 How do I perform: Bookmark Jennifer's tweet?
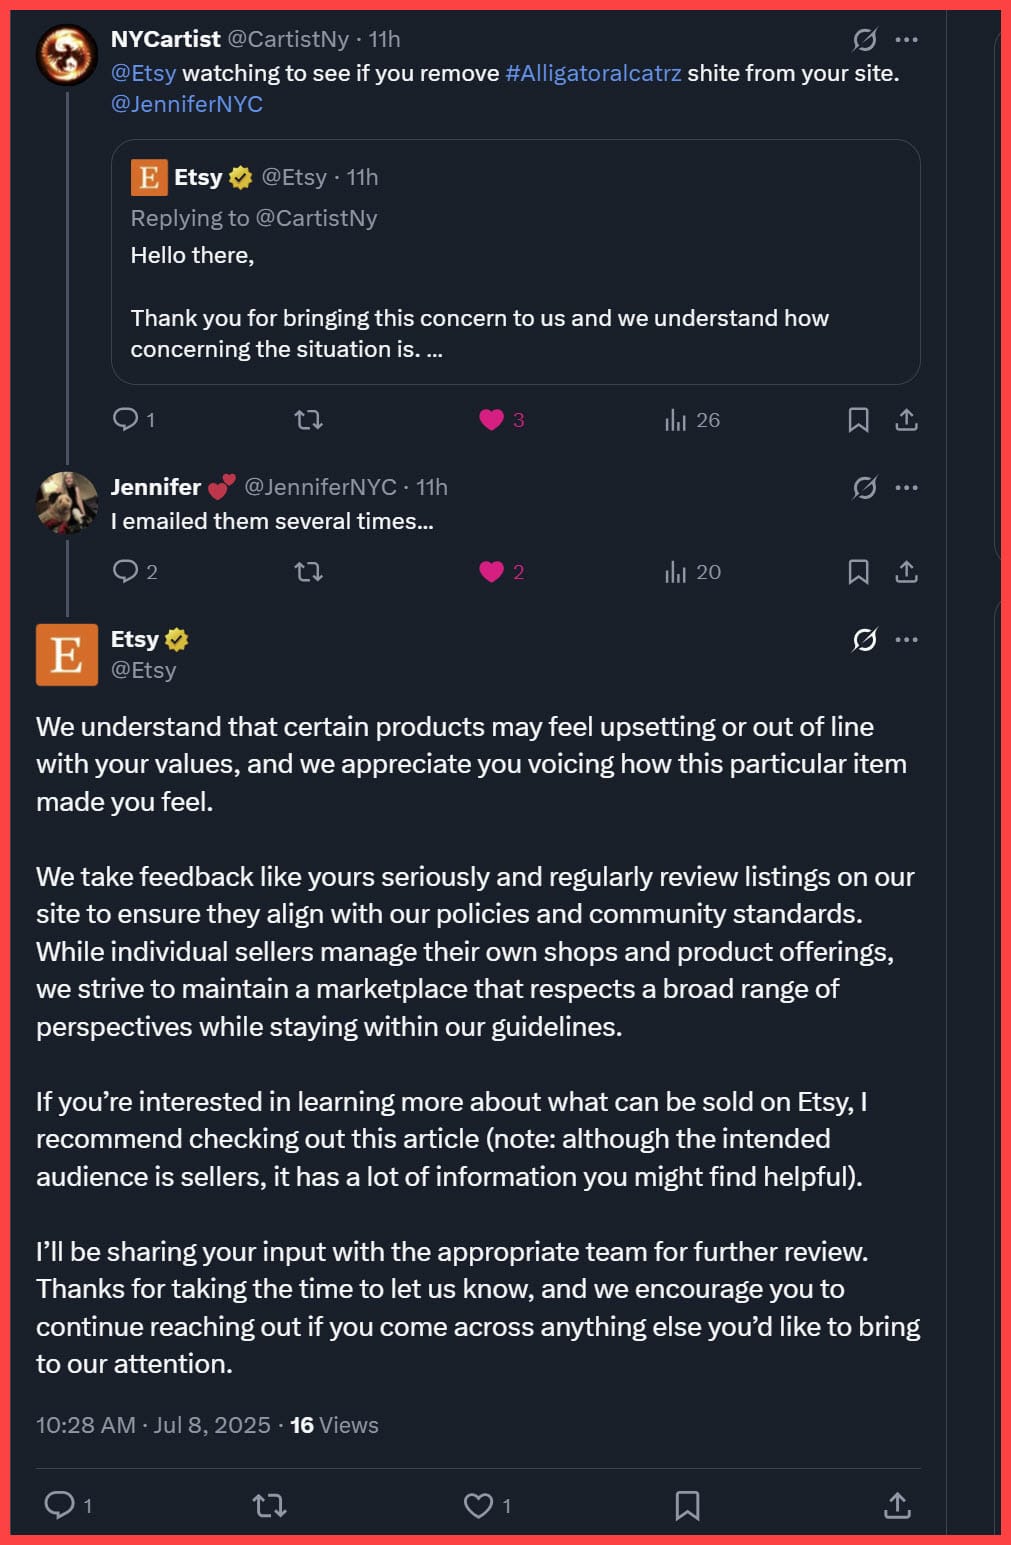pos(858,572)
